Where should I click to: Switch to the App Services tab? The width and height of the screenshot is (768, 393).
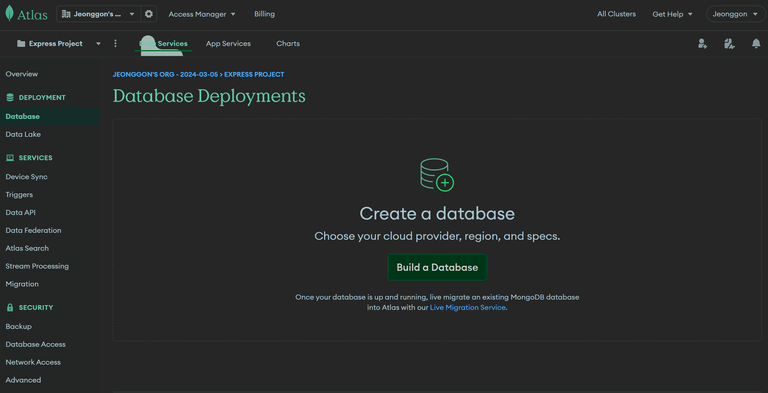[x=228, y=44]
